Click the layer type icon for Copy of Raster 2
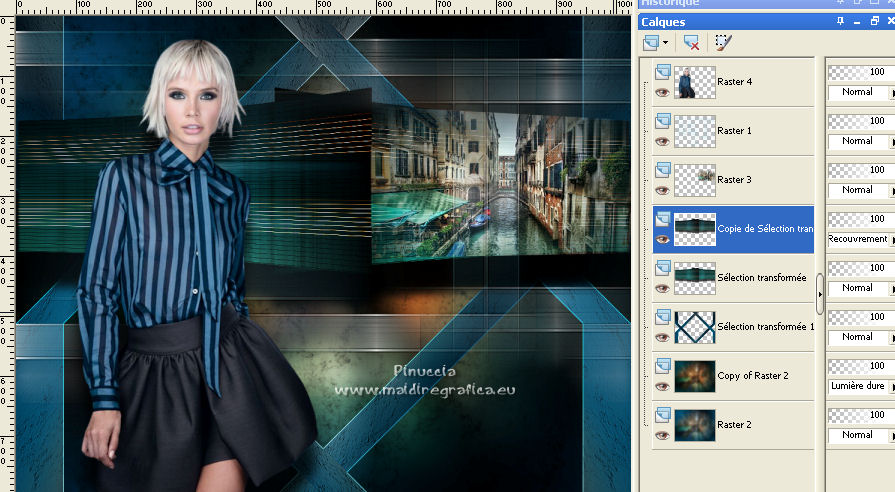Screen dimensions: 895x492 point(662,366)
